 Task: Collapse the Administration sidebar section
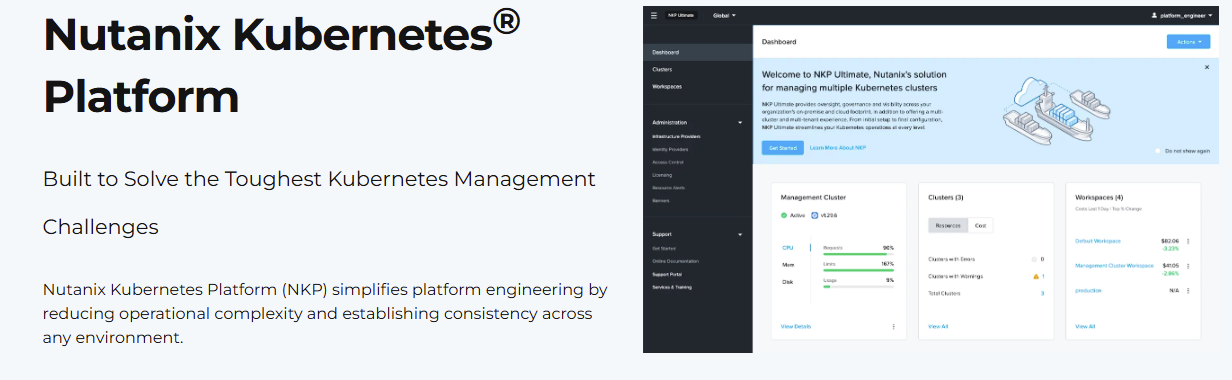[740, 122]
